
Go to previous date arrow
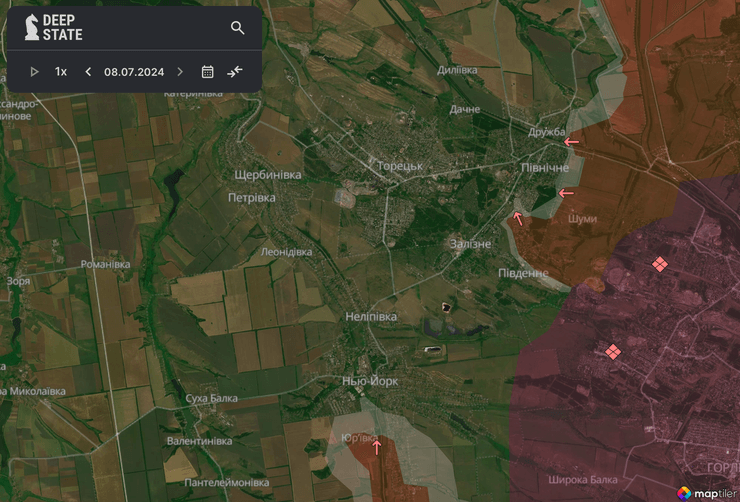[88, 72]
